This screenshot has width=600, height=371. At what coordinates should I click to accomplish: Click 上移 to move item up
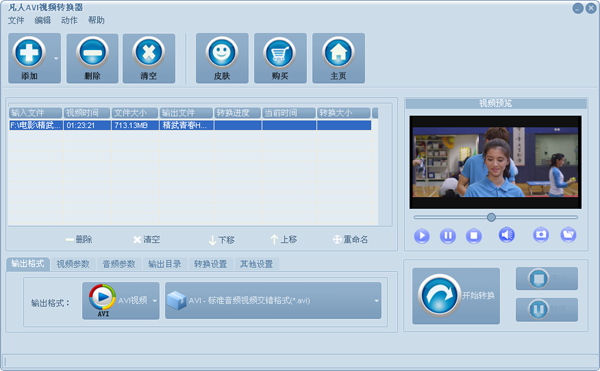tap(284, 239)
